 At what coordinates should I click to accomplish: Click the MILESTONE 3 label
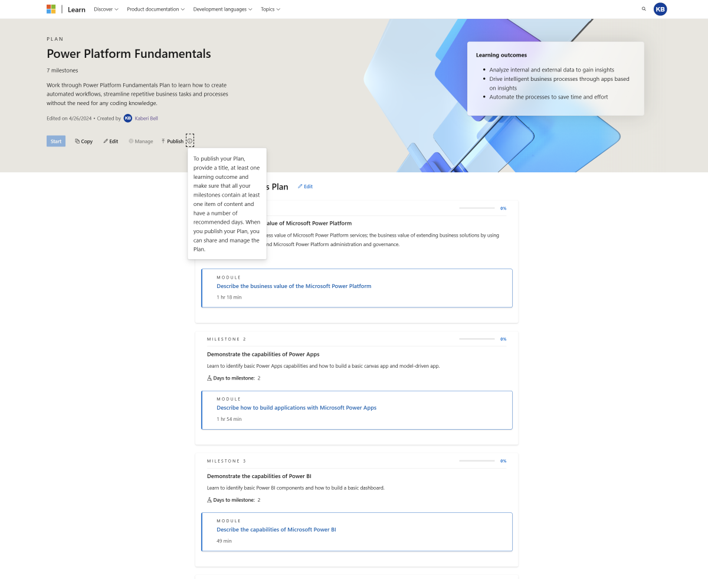[226, 461]
